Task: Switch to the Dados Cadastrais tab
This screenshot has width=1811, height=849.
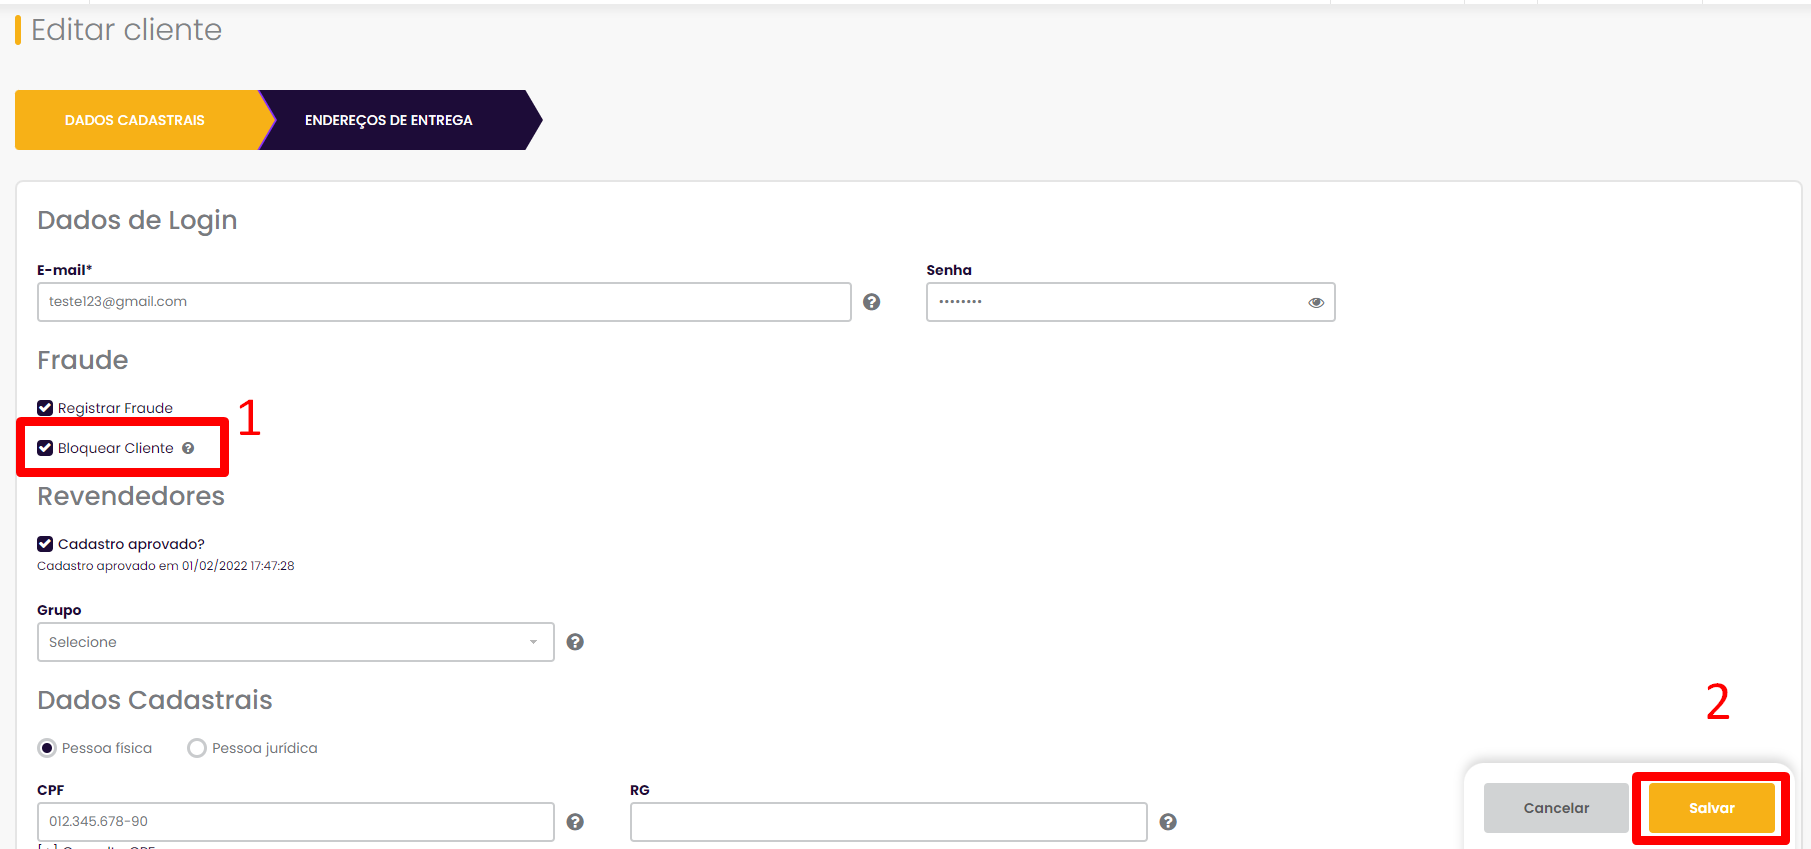Action: pyautogui.click(x=135, y=120)
